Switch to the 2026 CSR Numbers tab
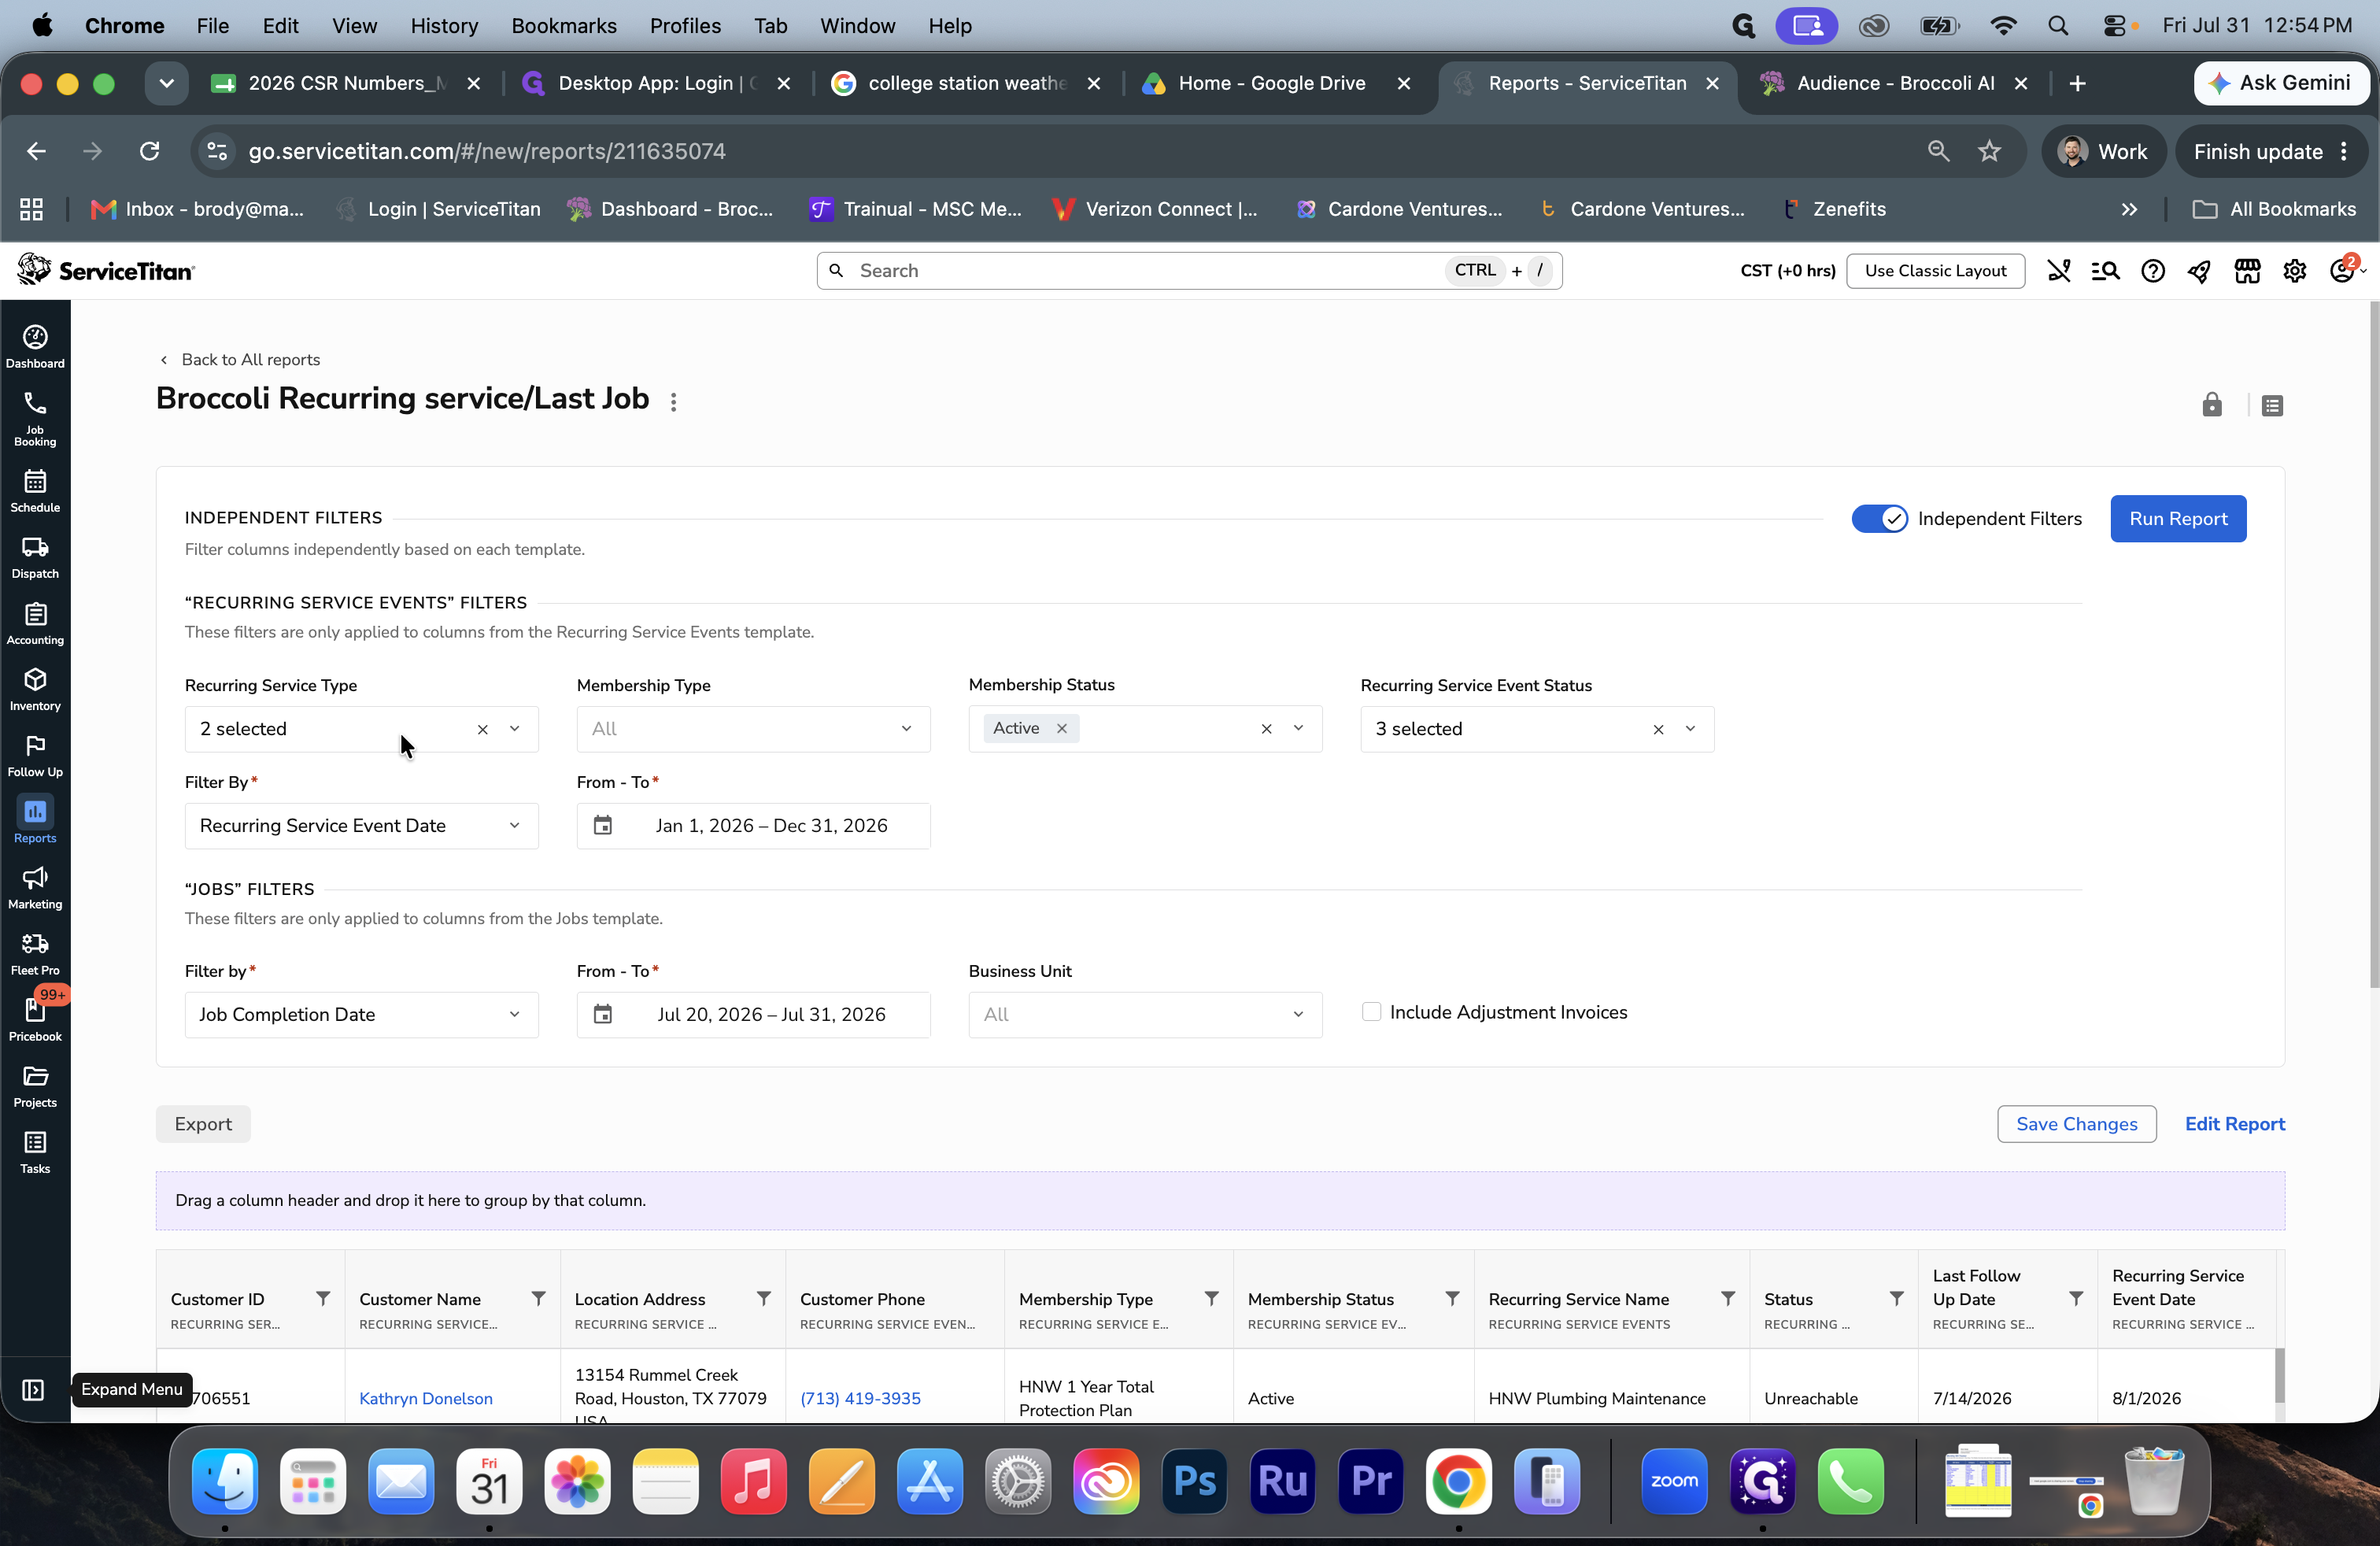 pos(346,83)
